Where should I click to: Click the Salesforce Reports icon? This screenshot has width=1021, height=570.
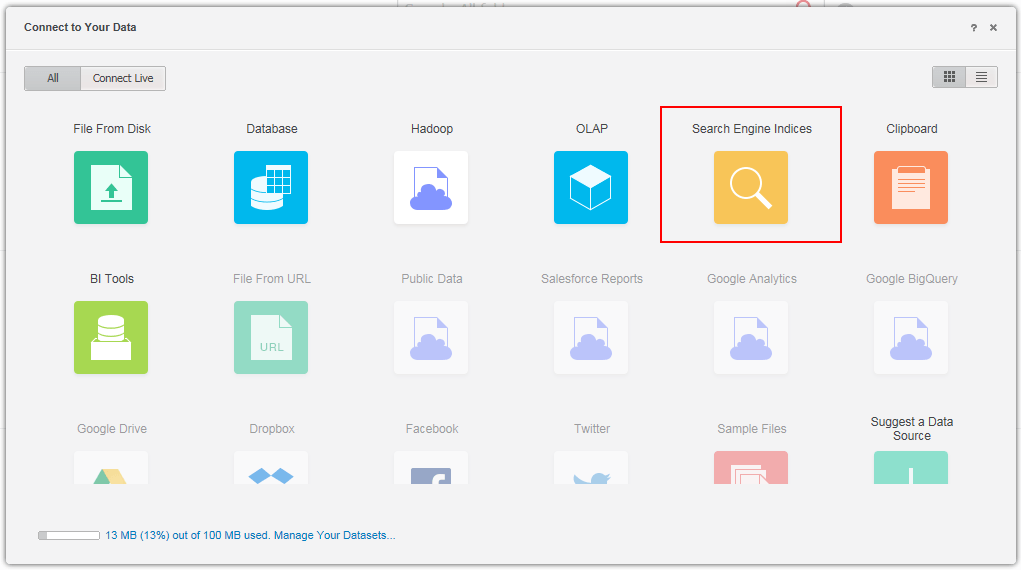coord(591,337)
